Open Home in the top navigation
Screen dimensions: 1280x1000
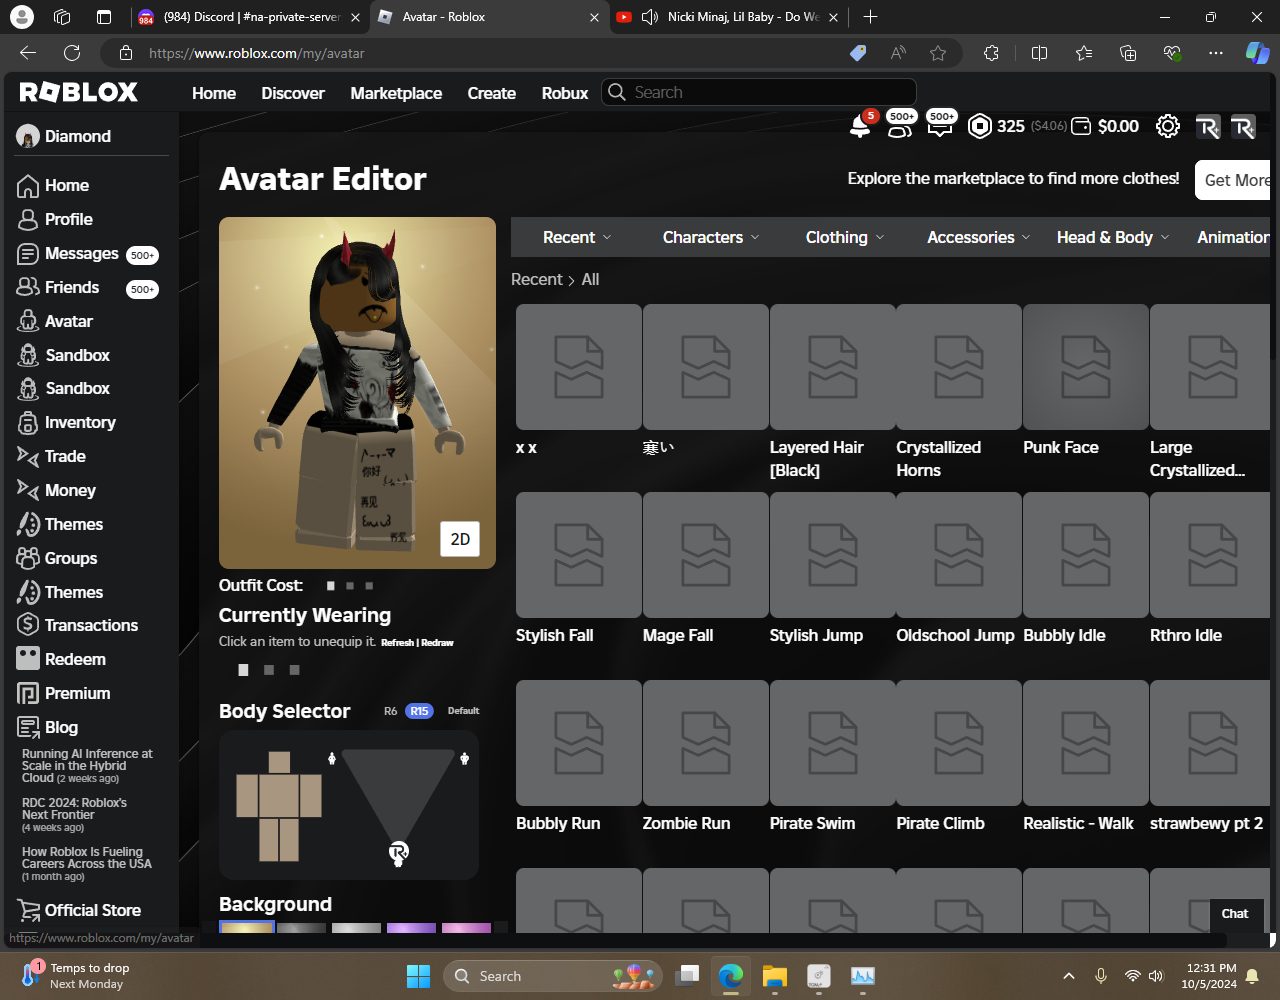tap(214, 93)
